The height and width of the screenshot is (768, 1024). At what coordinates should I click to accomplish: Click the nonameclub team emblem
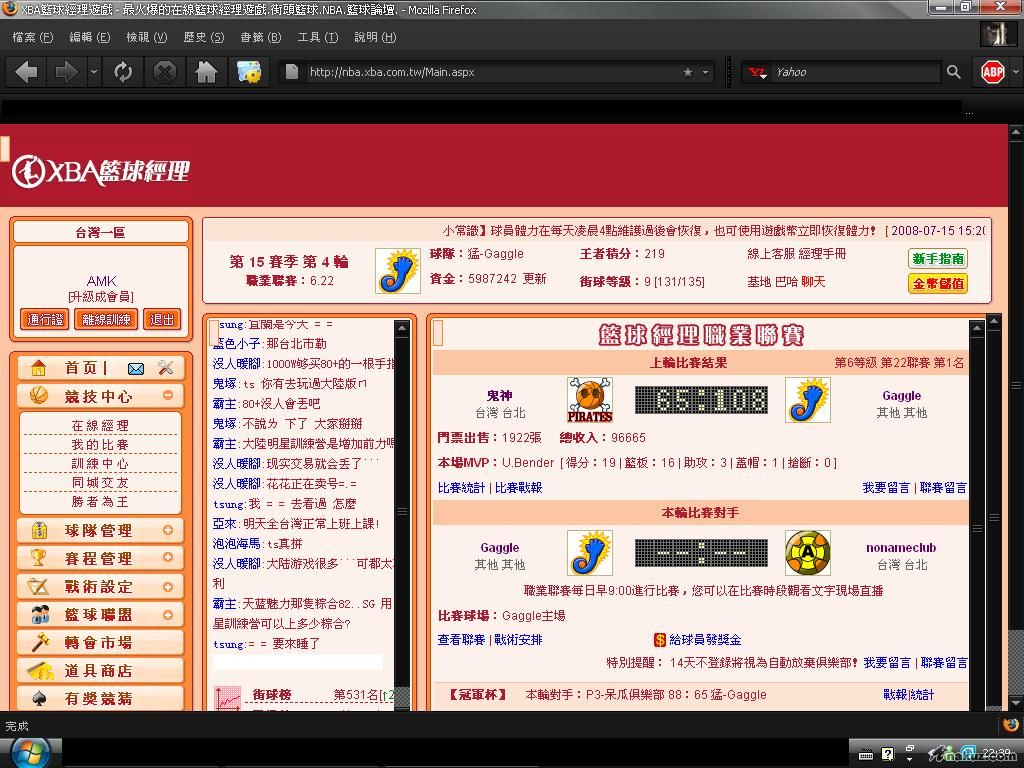click(807, 553)
